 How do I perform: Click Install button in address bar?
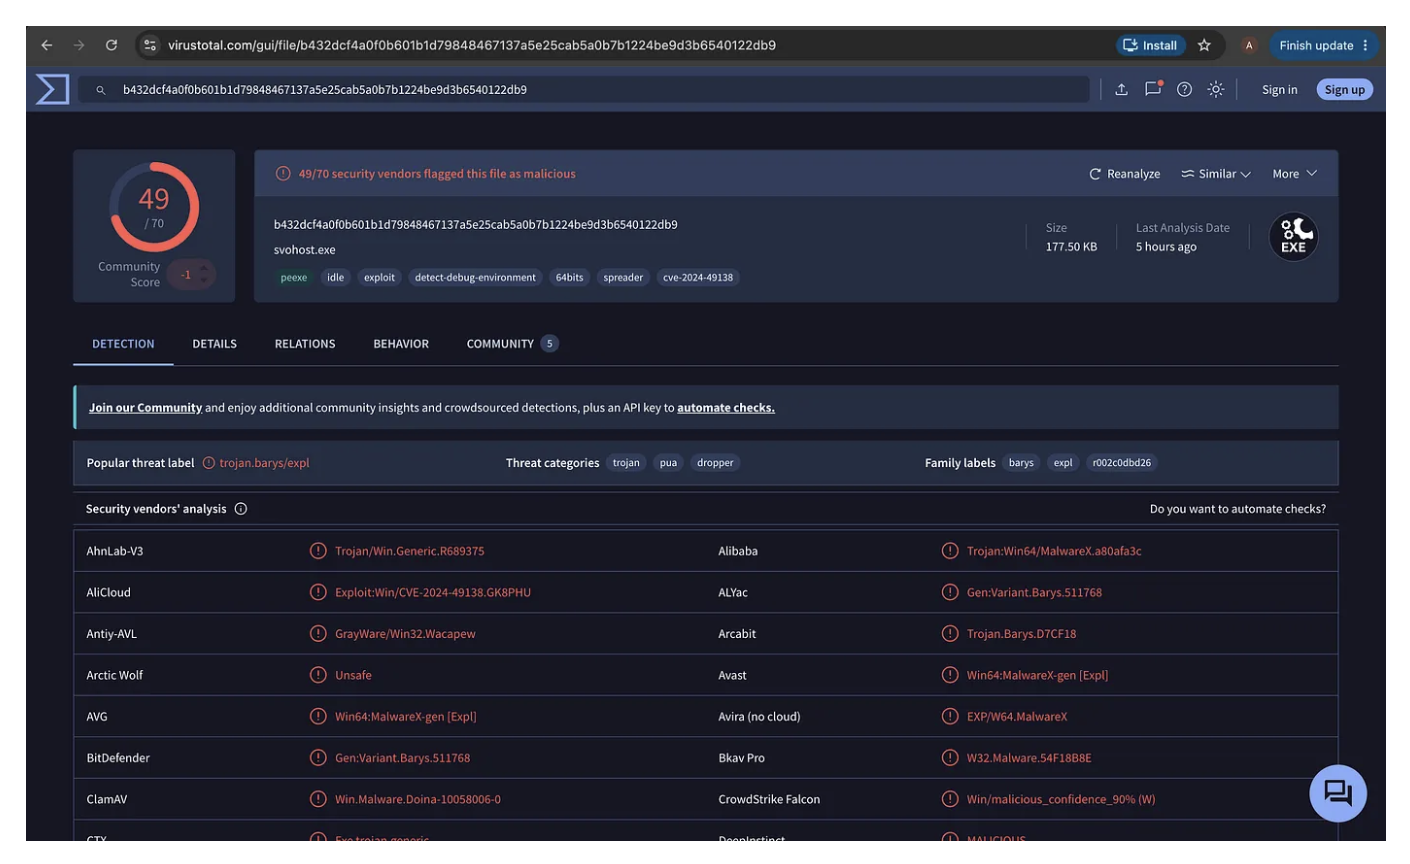pos(1150,45)
